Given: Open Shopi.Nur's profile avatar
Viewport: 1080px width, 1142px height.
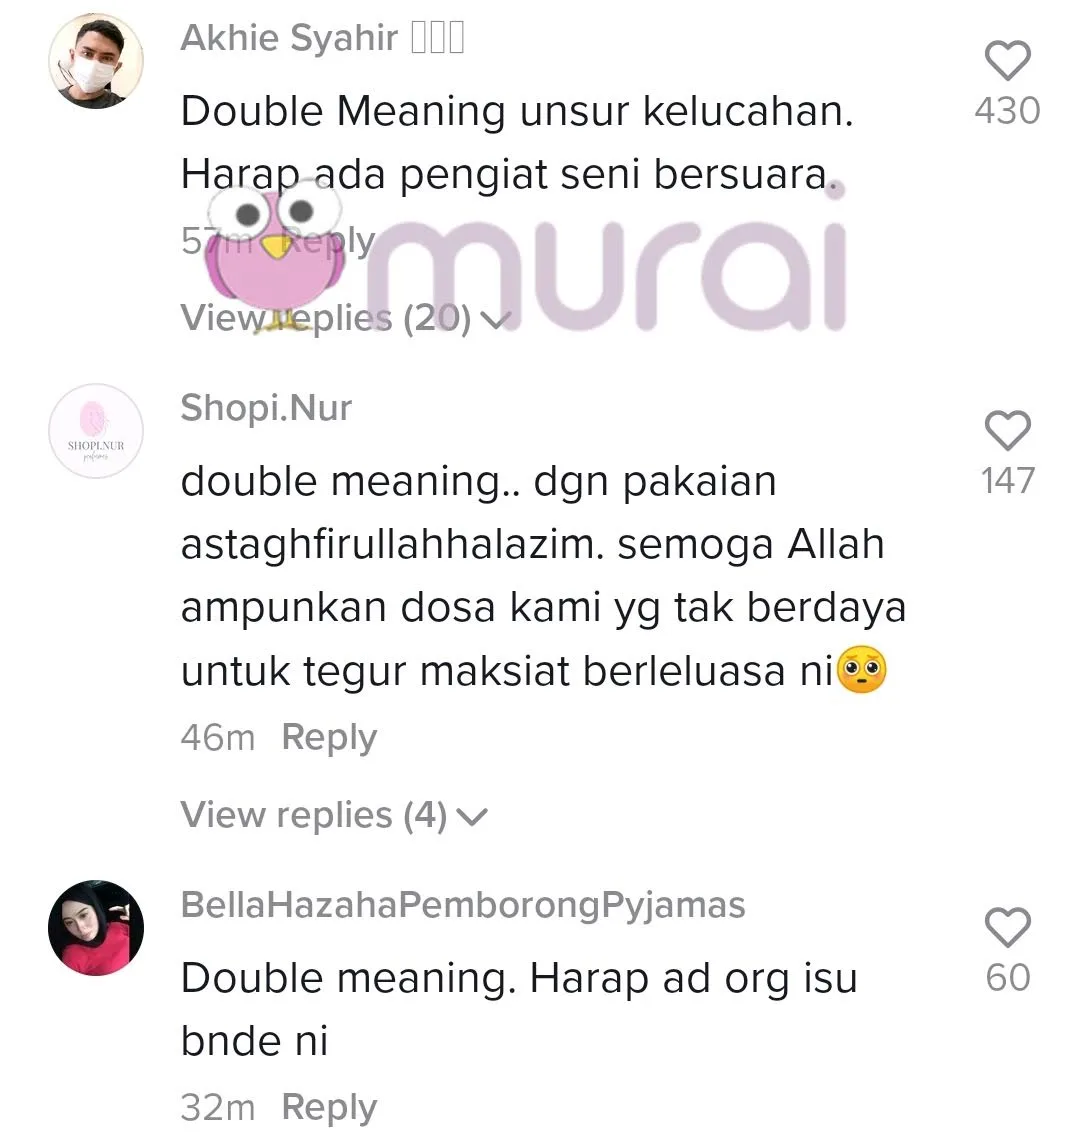Looking at the screenshot, I should 95,431.
